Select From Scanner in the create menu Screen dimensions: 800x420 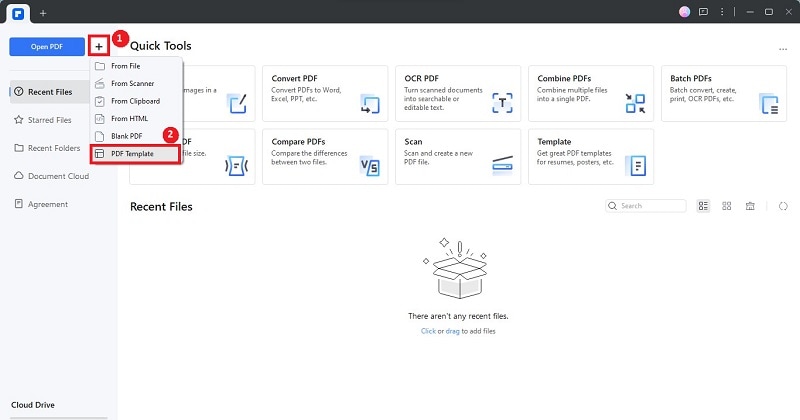132,83
